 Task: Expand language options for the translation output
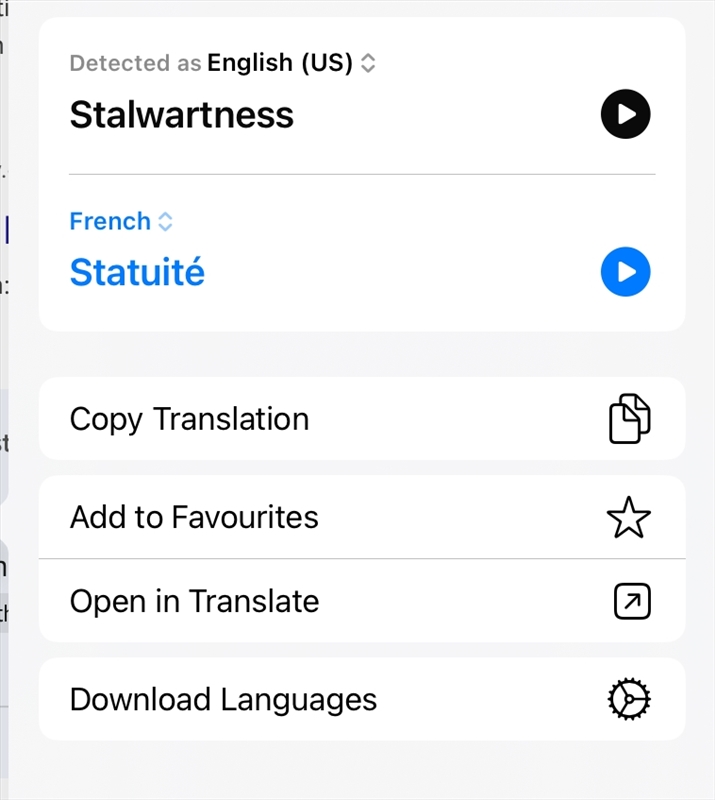[165, 221]
